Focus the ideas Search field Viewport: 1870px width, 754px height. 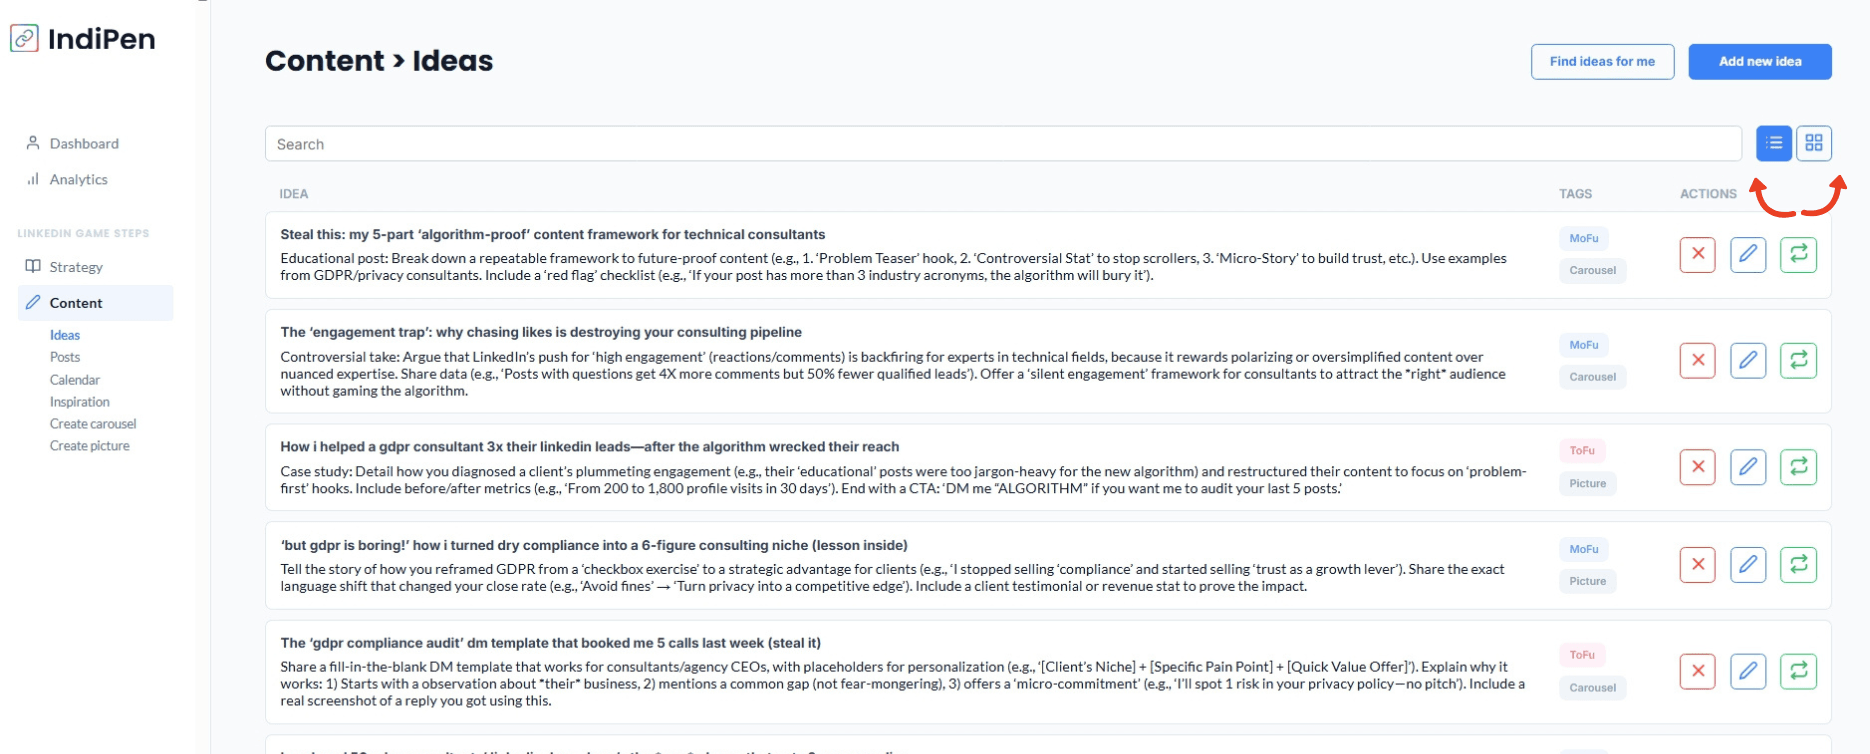[x=1002, y=144]
